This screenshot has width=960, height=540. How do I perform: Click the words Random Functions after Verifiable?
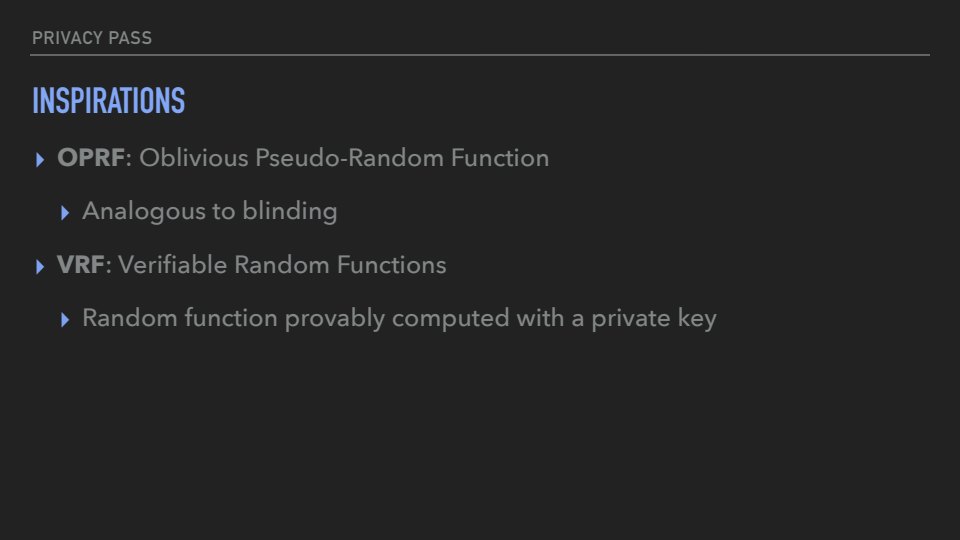340,266
